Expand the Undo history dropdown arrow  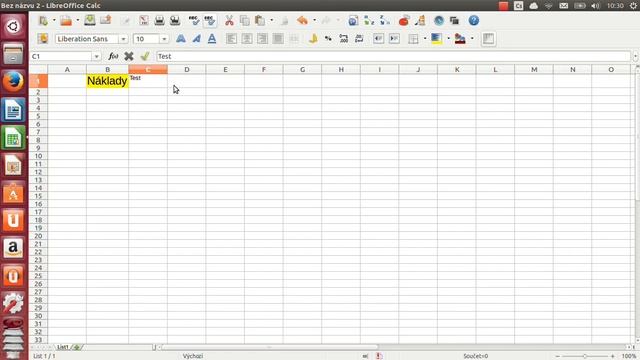(x=314, y=20)
